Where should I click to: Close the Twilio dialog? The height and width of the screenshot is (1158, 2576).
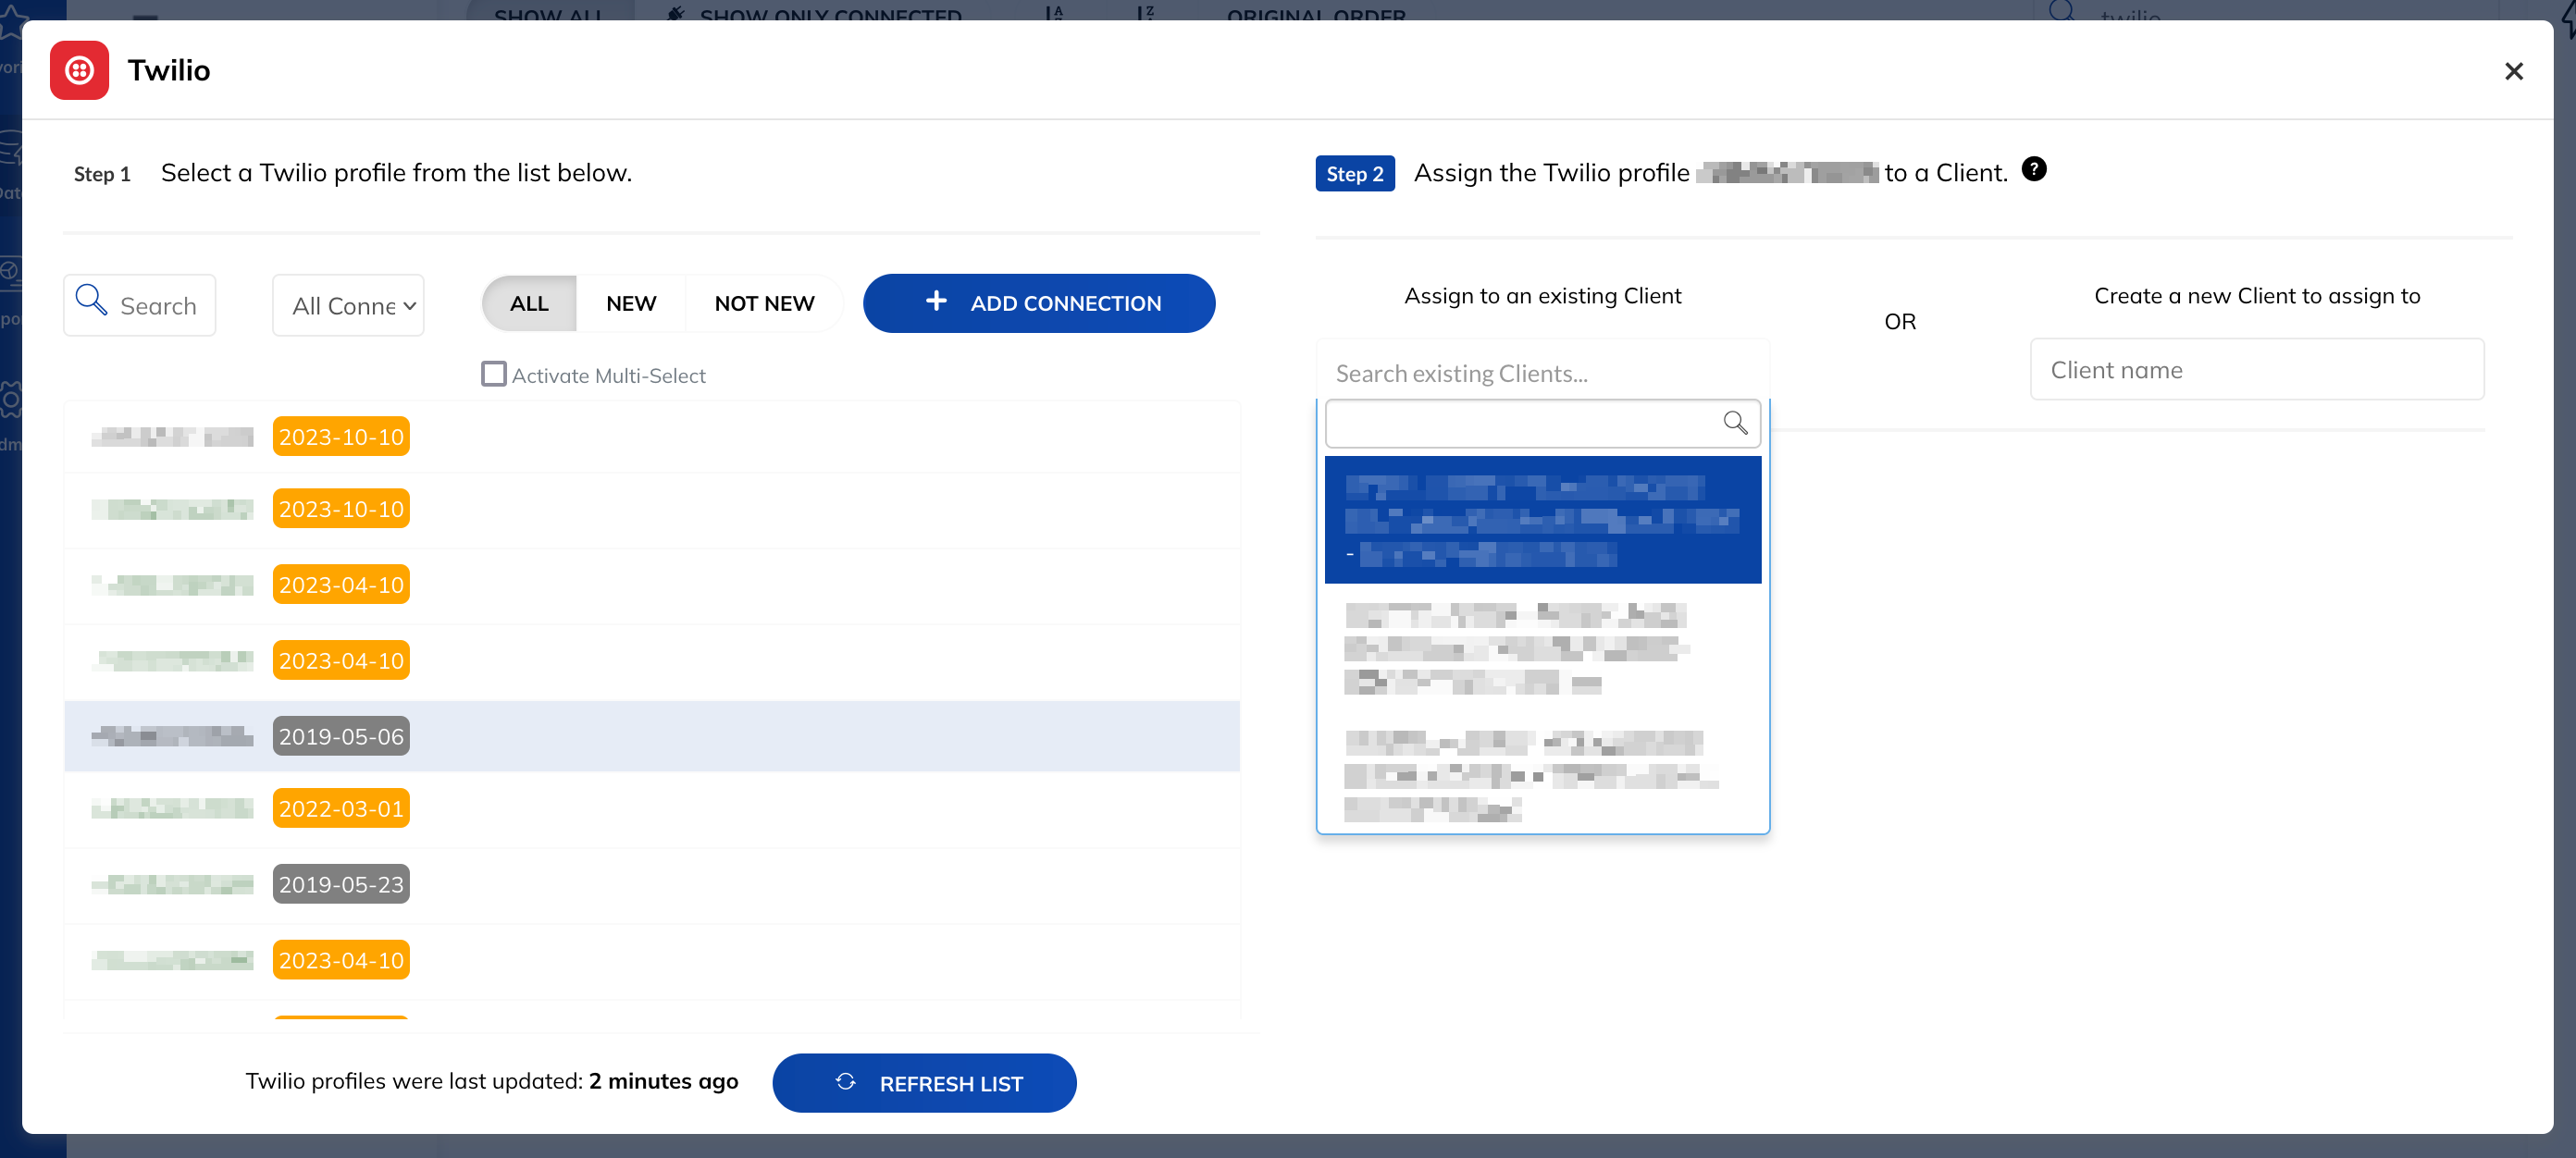[2513, 71]
